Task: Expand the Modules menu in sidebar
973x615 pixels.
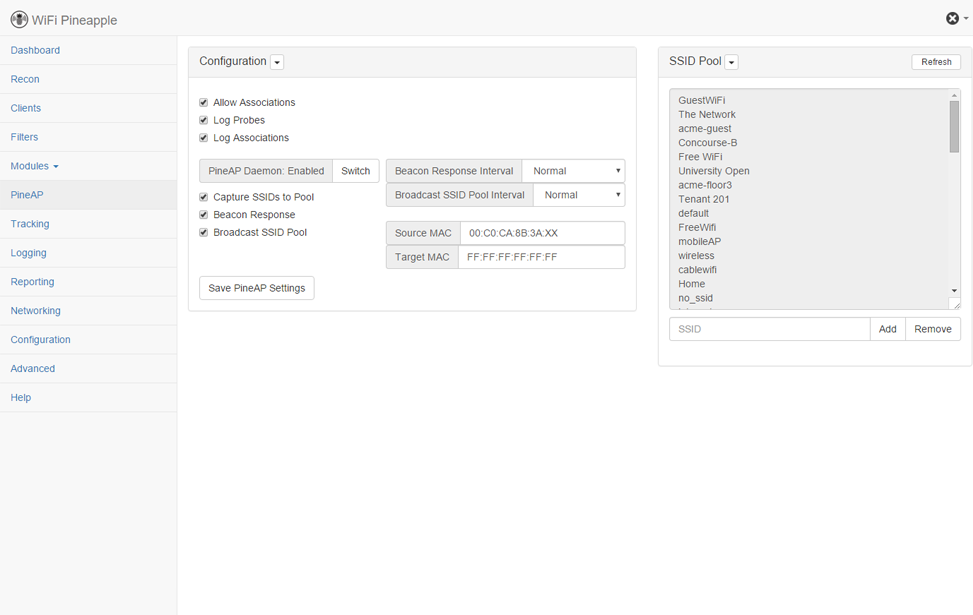Action: pos(34,166)
